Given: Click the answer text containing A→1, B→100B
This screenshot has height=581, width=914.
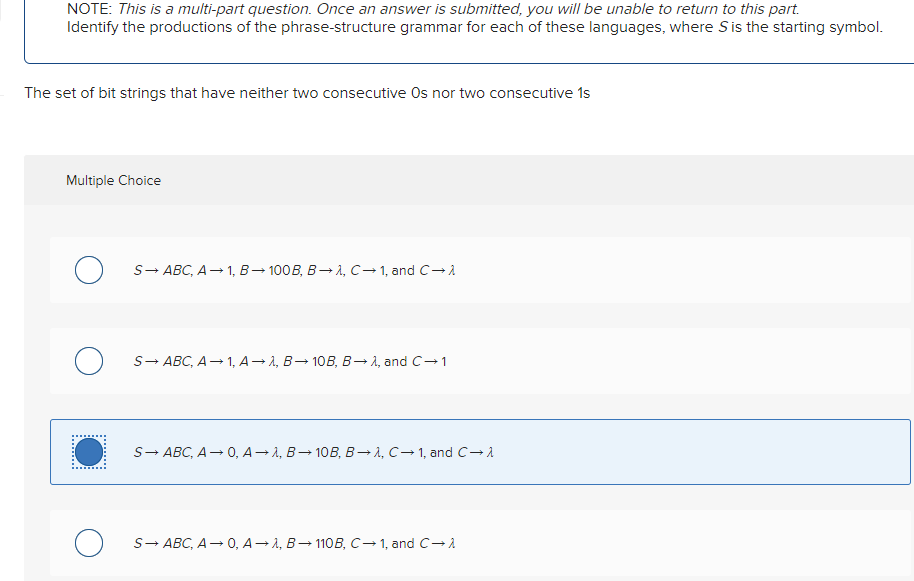Looking at the screenshot, I should click(295, 269).
